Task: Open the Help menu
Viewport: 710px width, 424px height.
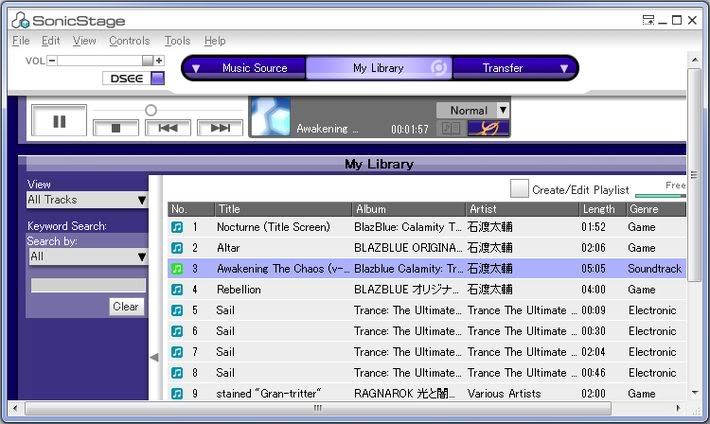Action: (x=215, y=41)
